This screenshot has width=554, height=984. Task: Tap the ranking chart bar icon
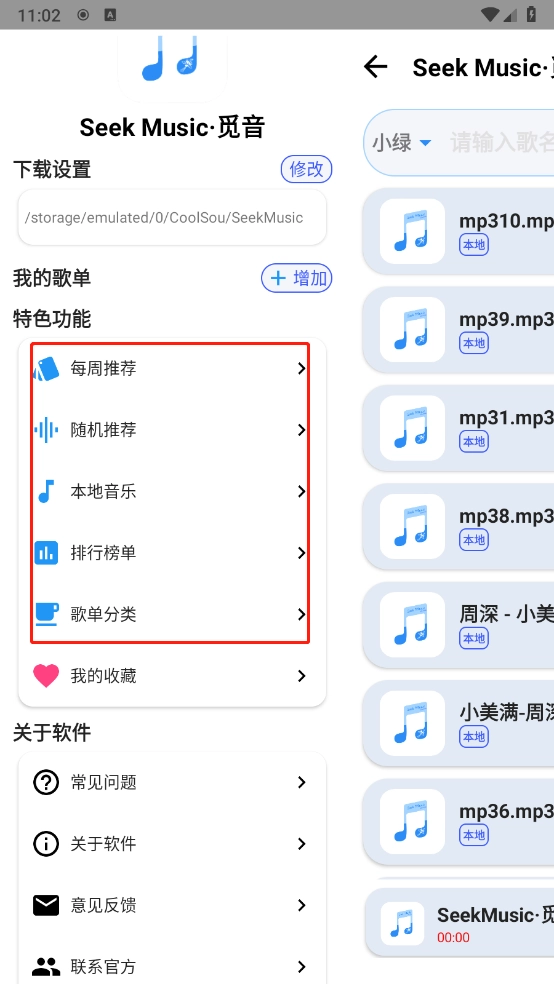46,553
